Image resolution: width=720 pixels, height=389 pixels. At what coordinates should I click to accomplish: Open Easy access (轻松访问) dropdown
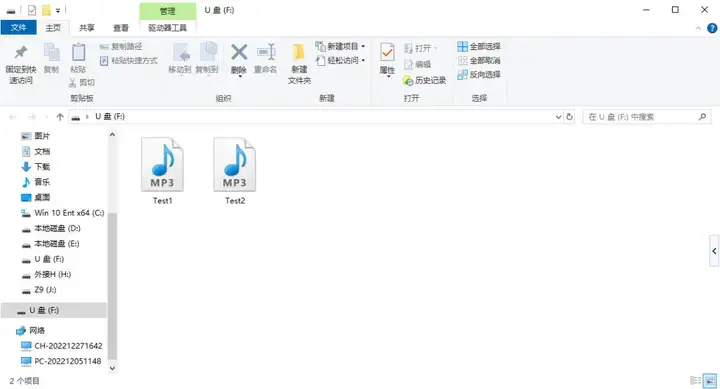click(340, 61)
